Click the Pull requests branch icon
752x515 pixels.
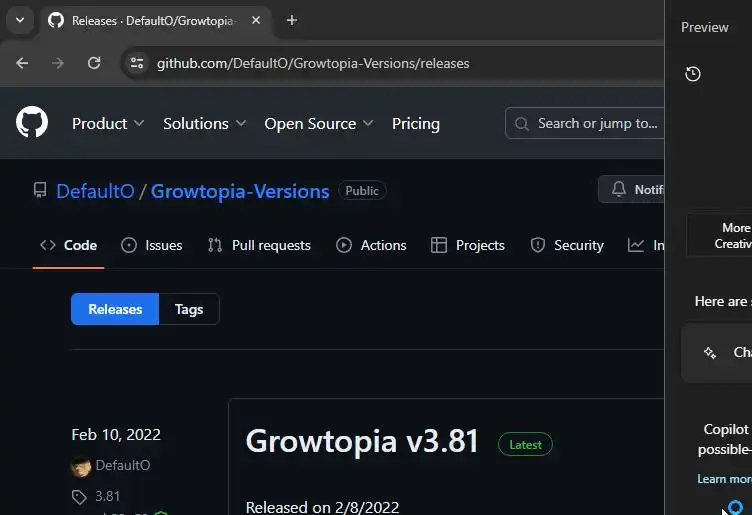[215, 246]
